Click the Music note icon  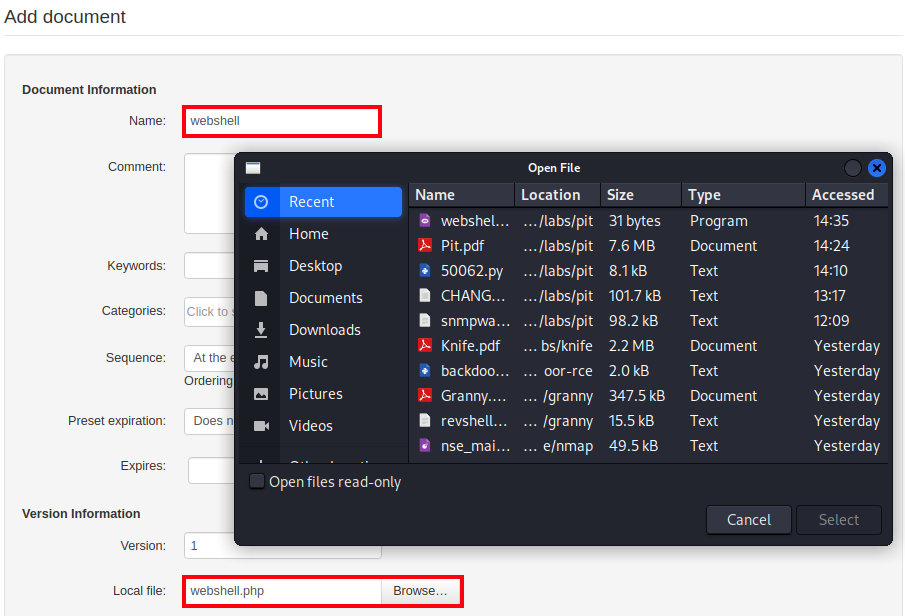tap(261, 362)
